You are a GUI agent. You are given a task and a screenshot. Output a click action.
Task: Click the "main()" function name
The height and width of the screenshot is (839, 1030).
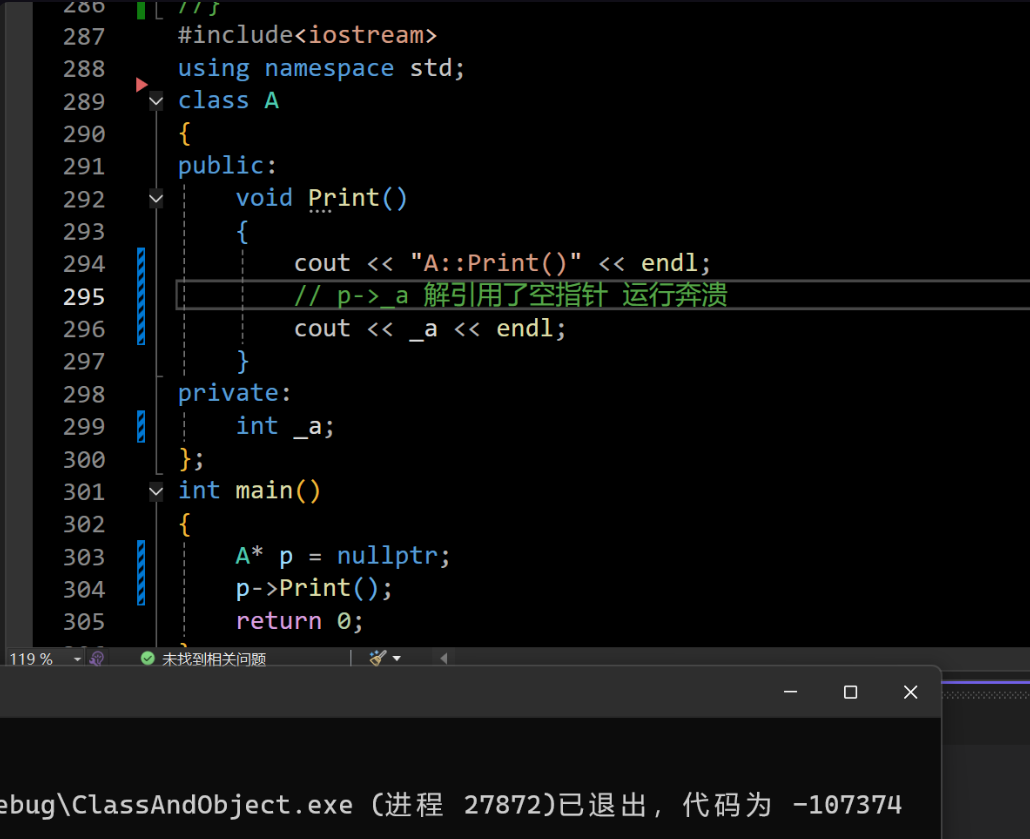click(278, 491)
